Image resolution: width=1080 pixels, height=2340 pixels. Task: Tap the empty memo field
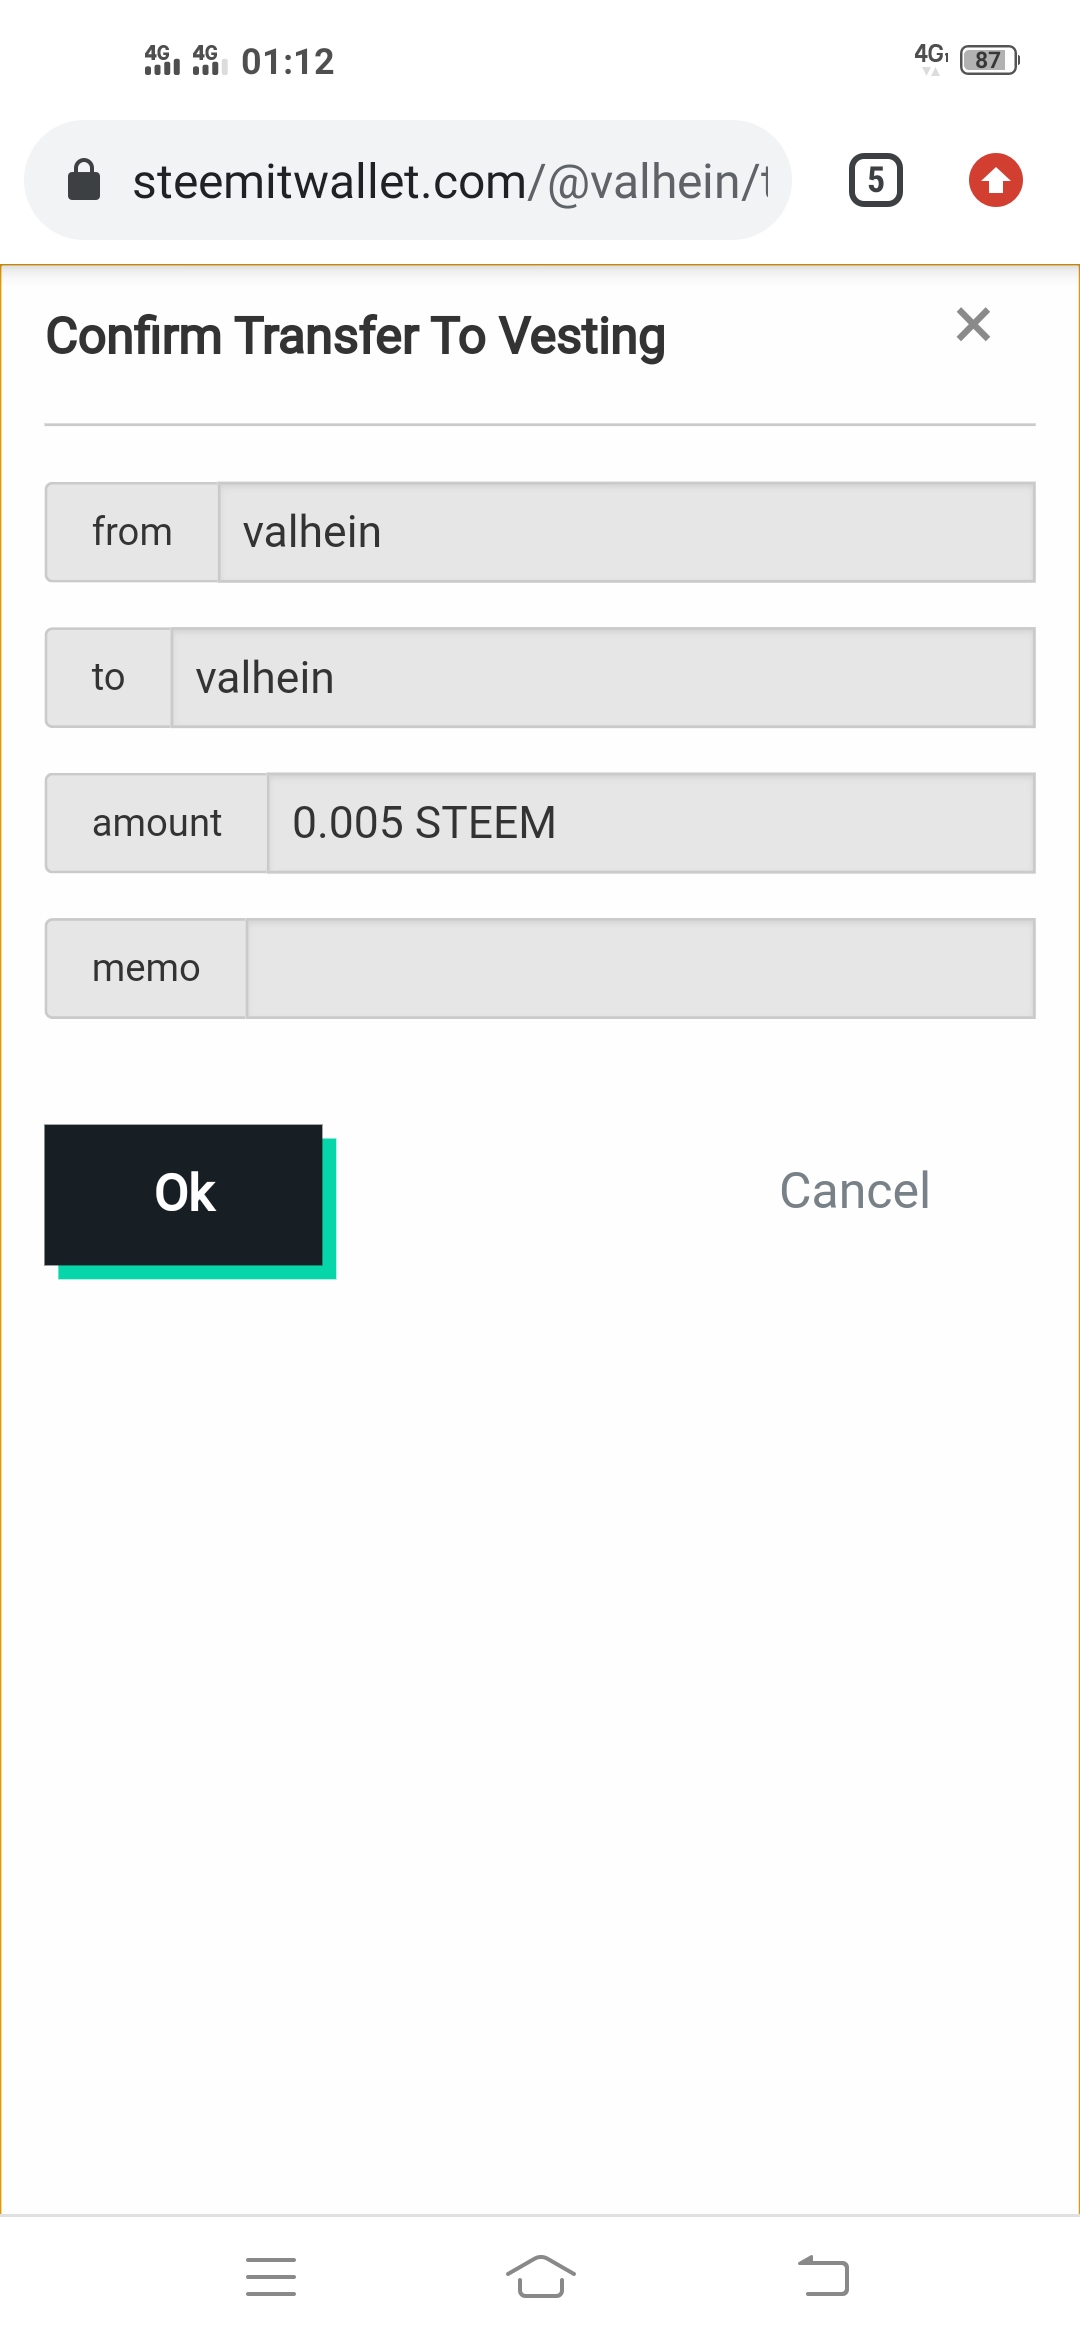point(641,968)
